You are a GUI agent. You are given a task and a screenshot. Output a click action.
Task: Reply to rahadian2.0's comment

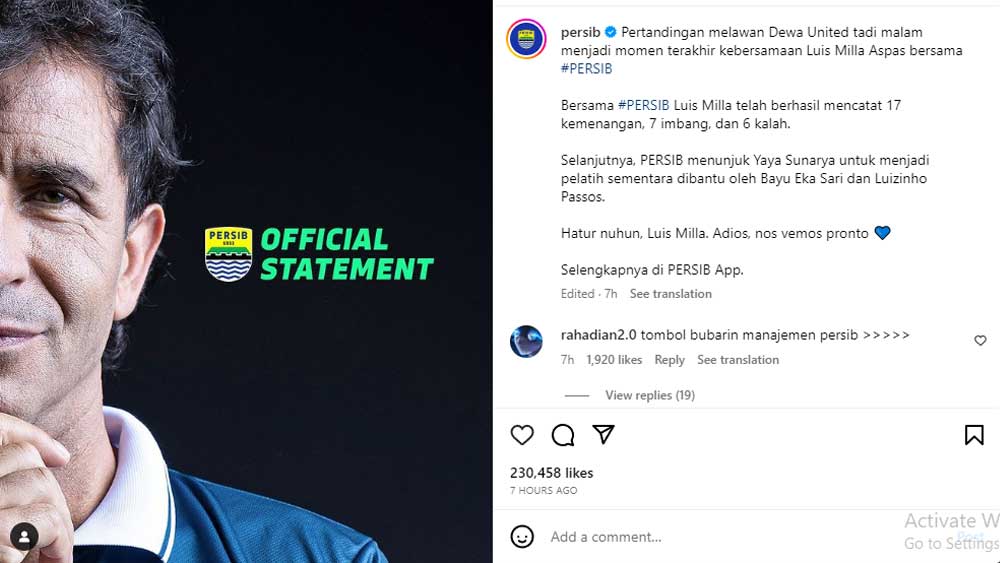coord(669,360)
